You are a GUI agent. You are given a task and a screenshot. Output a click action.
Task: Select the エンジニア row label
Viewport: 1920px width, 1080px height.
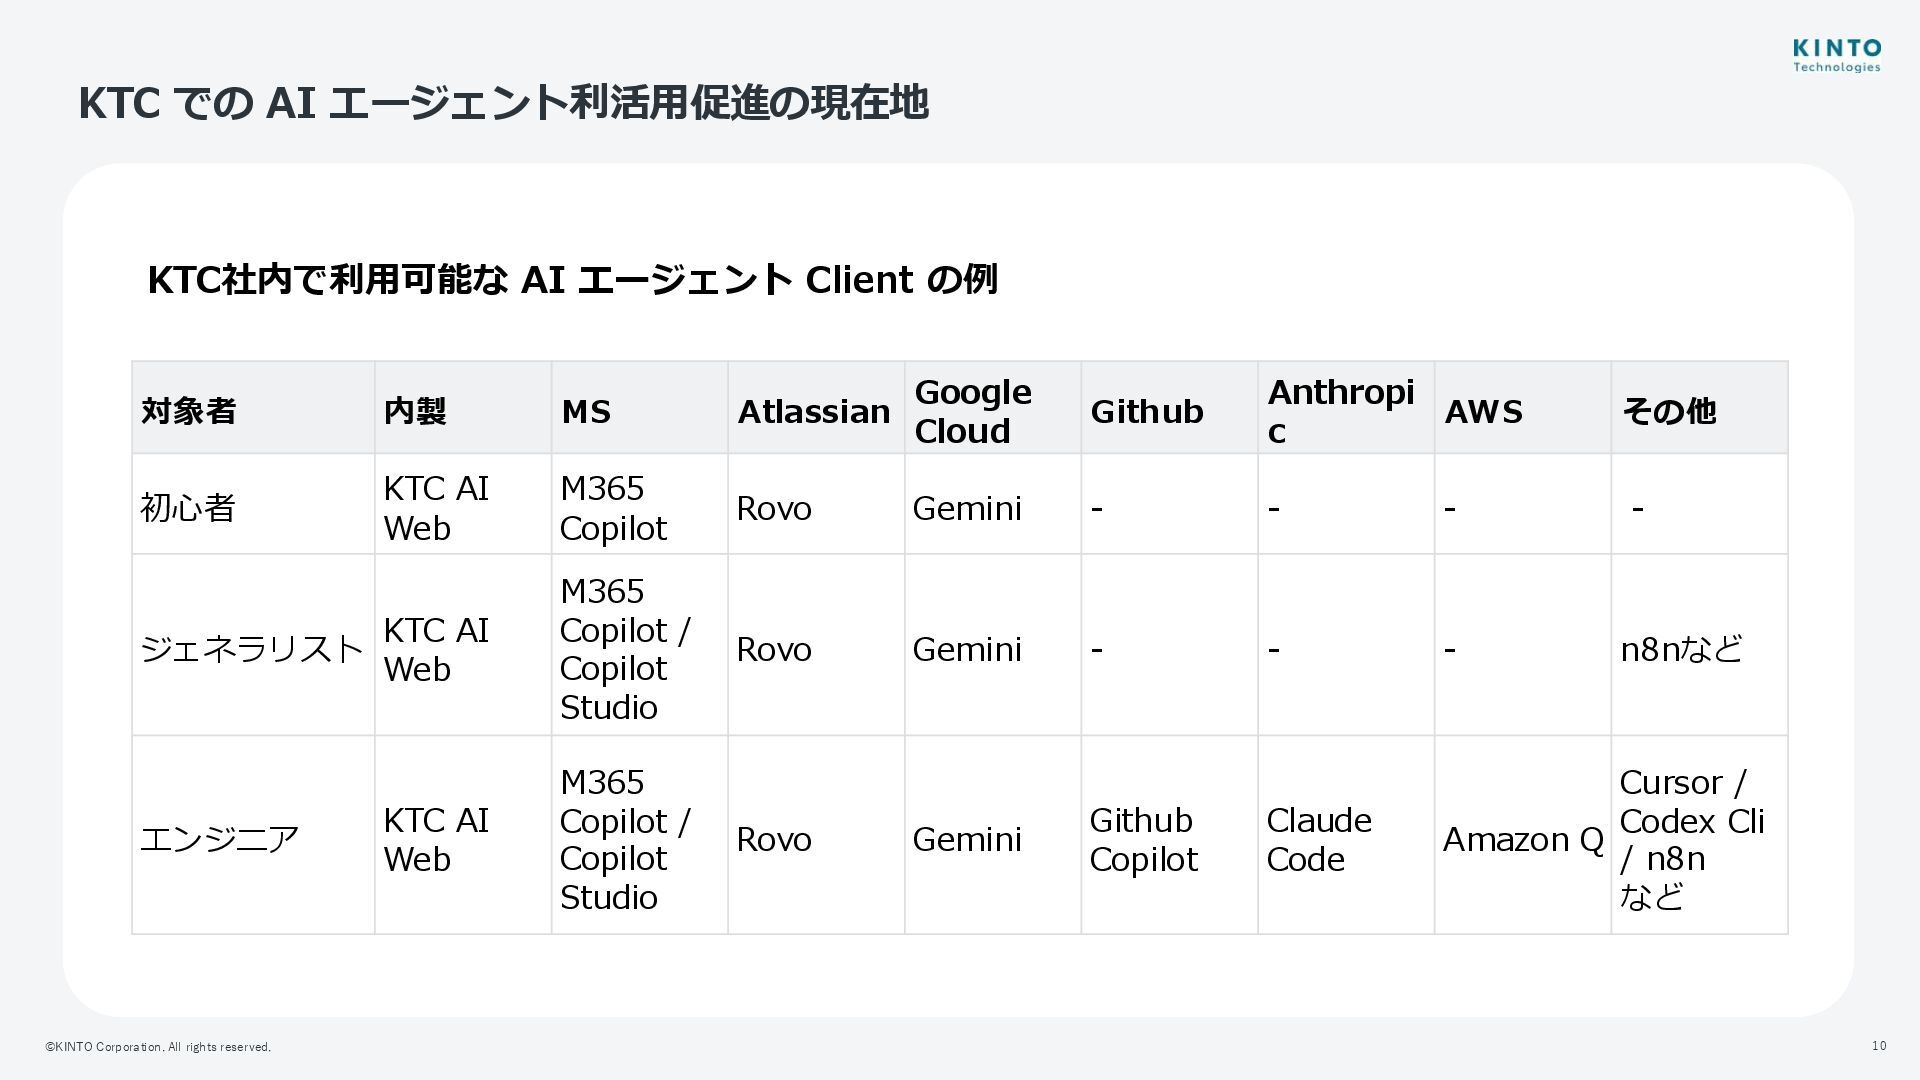click(220, 839)
